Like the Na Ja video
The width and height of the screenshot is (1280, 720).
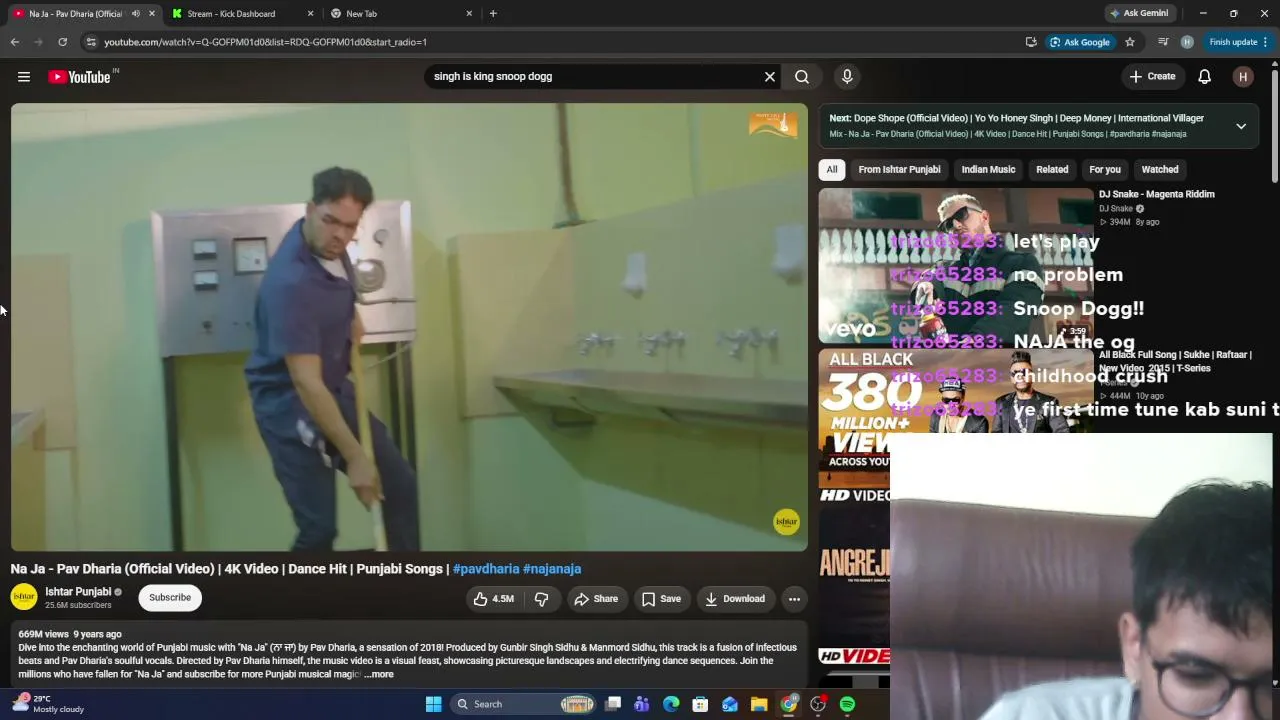(493, 599)
